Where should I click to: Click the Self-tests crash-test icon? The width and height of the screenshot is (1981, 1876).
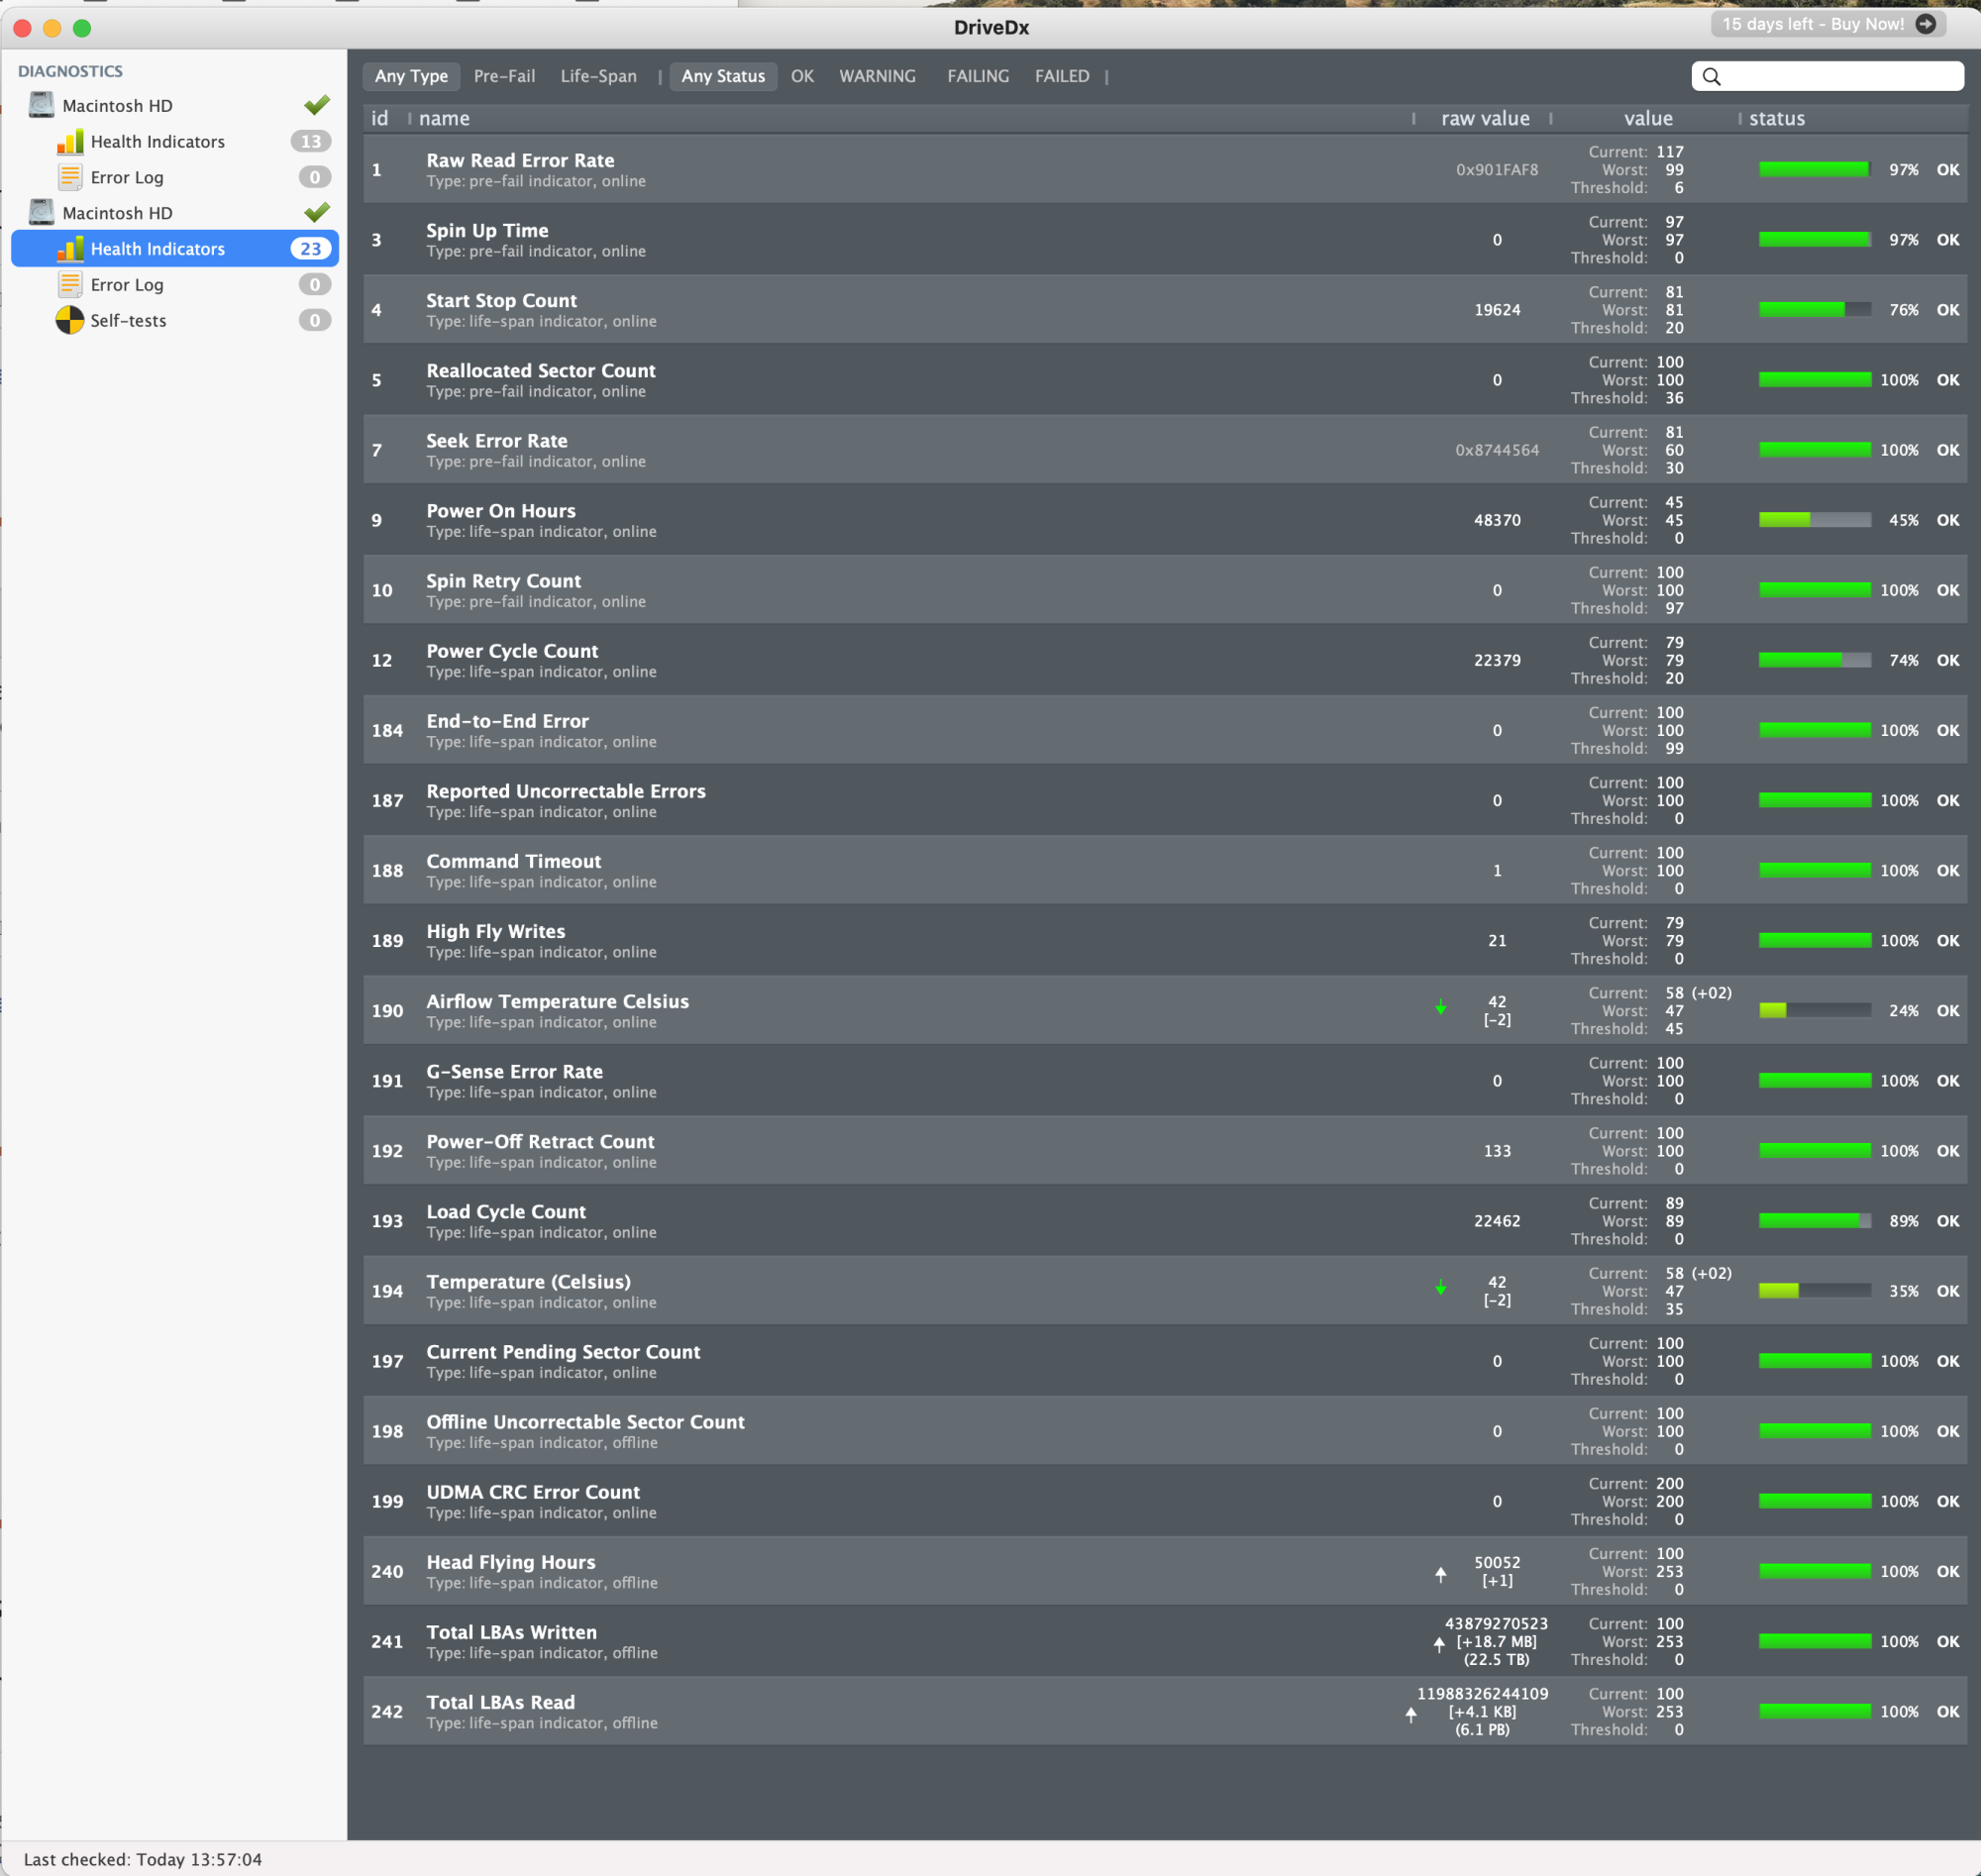pos(70,320)
